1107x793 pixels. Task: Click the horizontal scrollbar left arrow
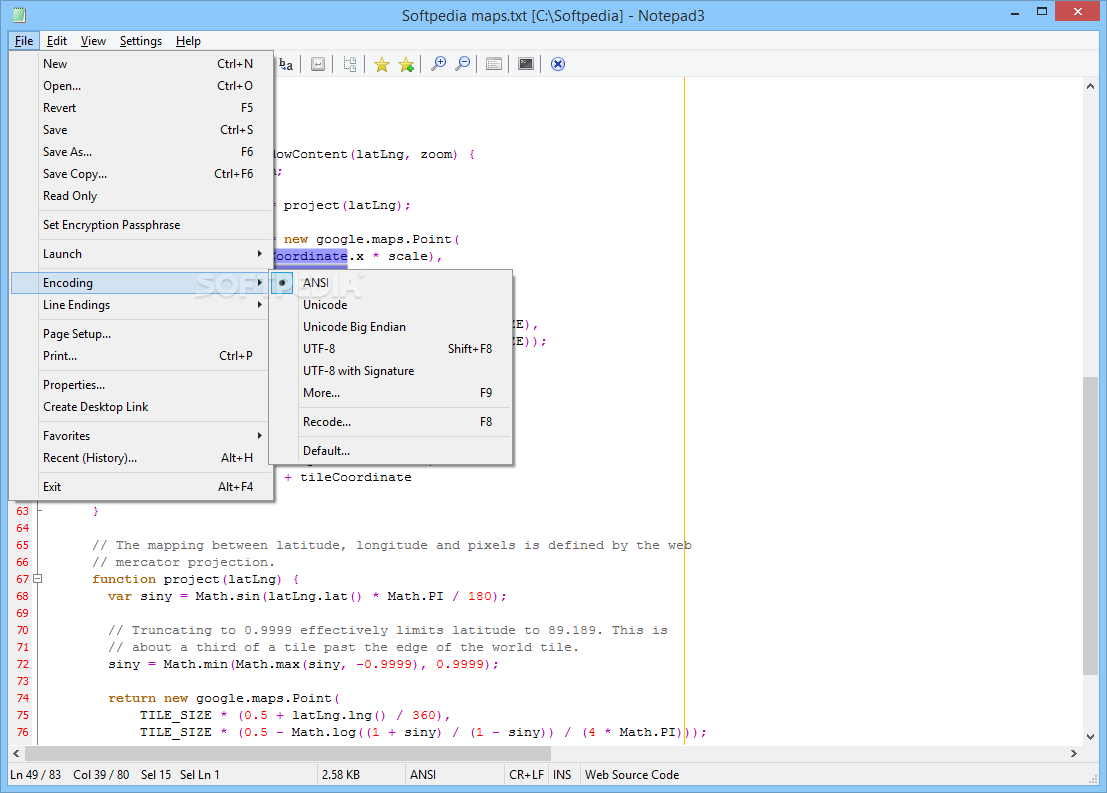pos(16,753)
